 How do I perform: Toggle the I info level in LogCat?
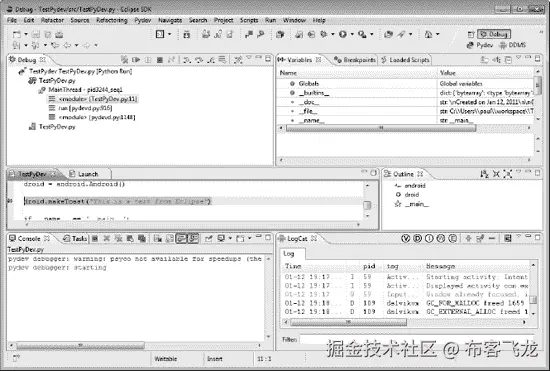click(x=429, y=238)
